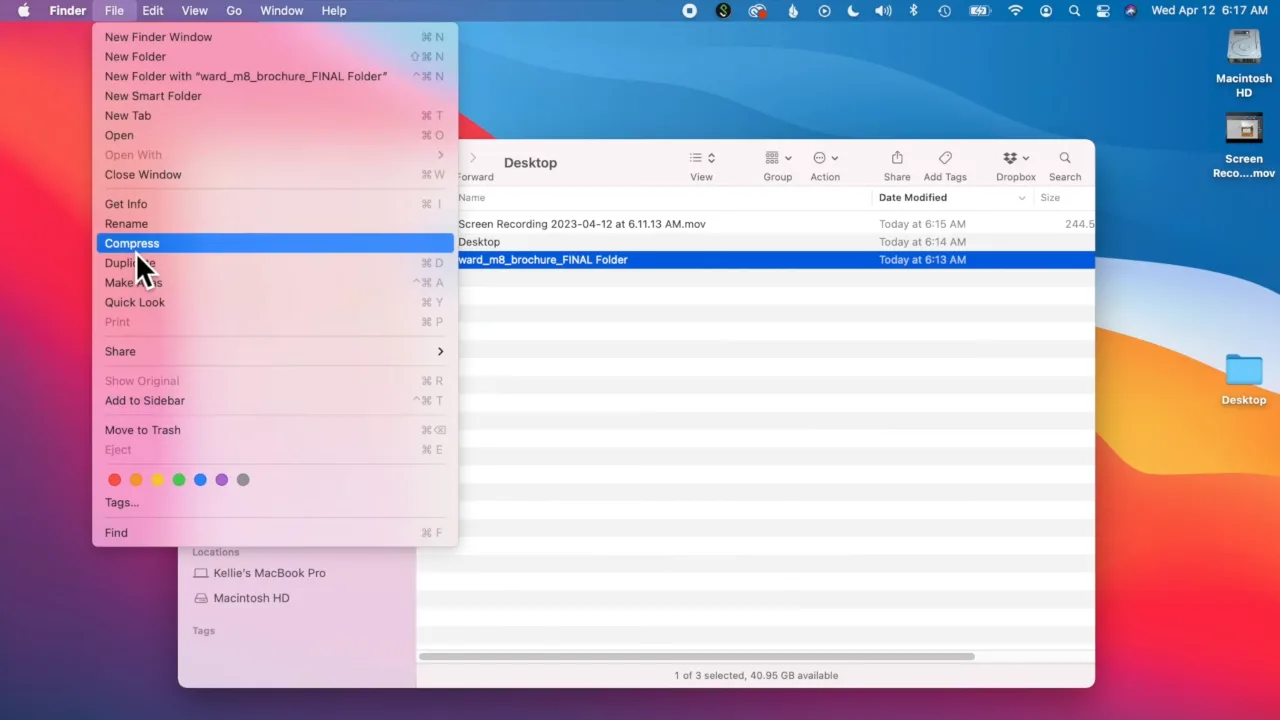Select Kellie's MacBook Pro in sidebar

(269, 573)
